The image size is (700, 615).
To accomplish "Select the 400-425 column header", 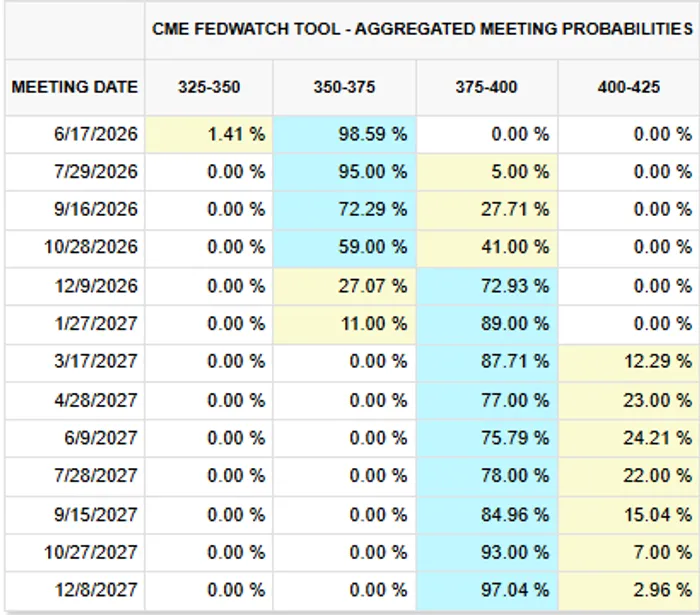I will click(629, 87).
